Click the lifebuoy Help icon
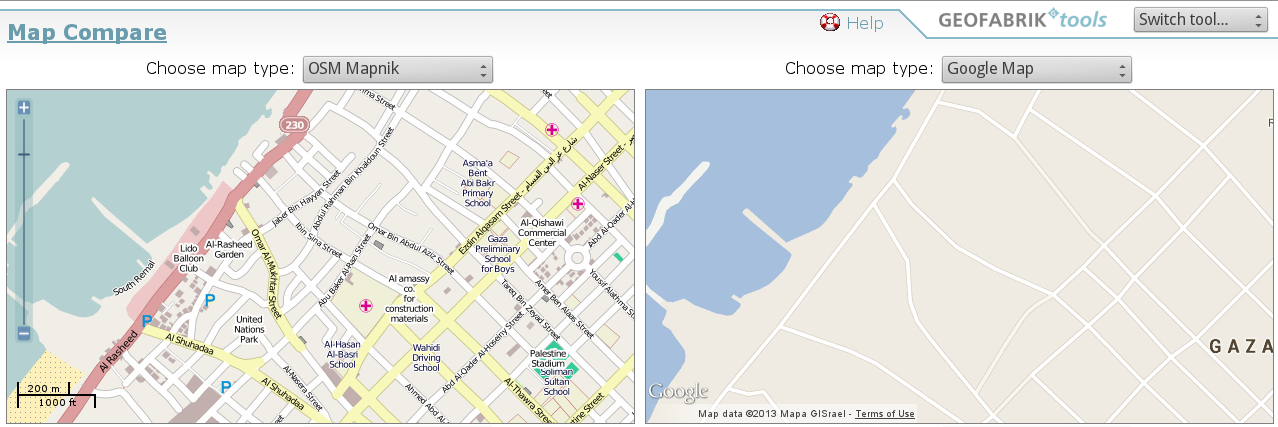The image size is (1278, 427). (x=829, y=22)
